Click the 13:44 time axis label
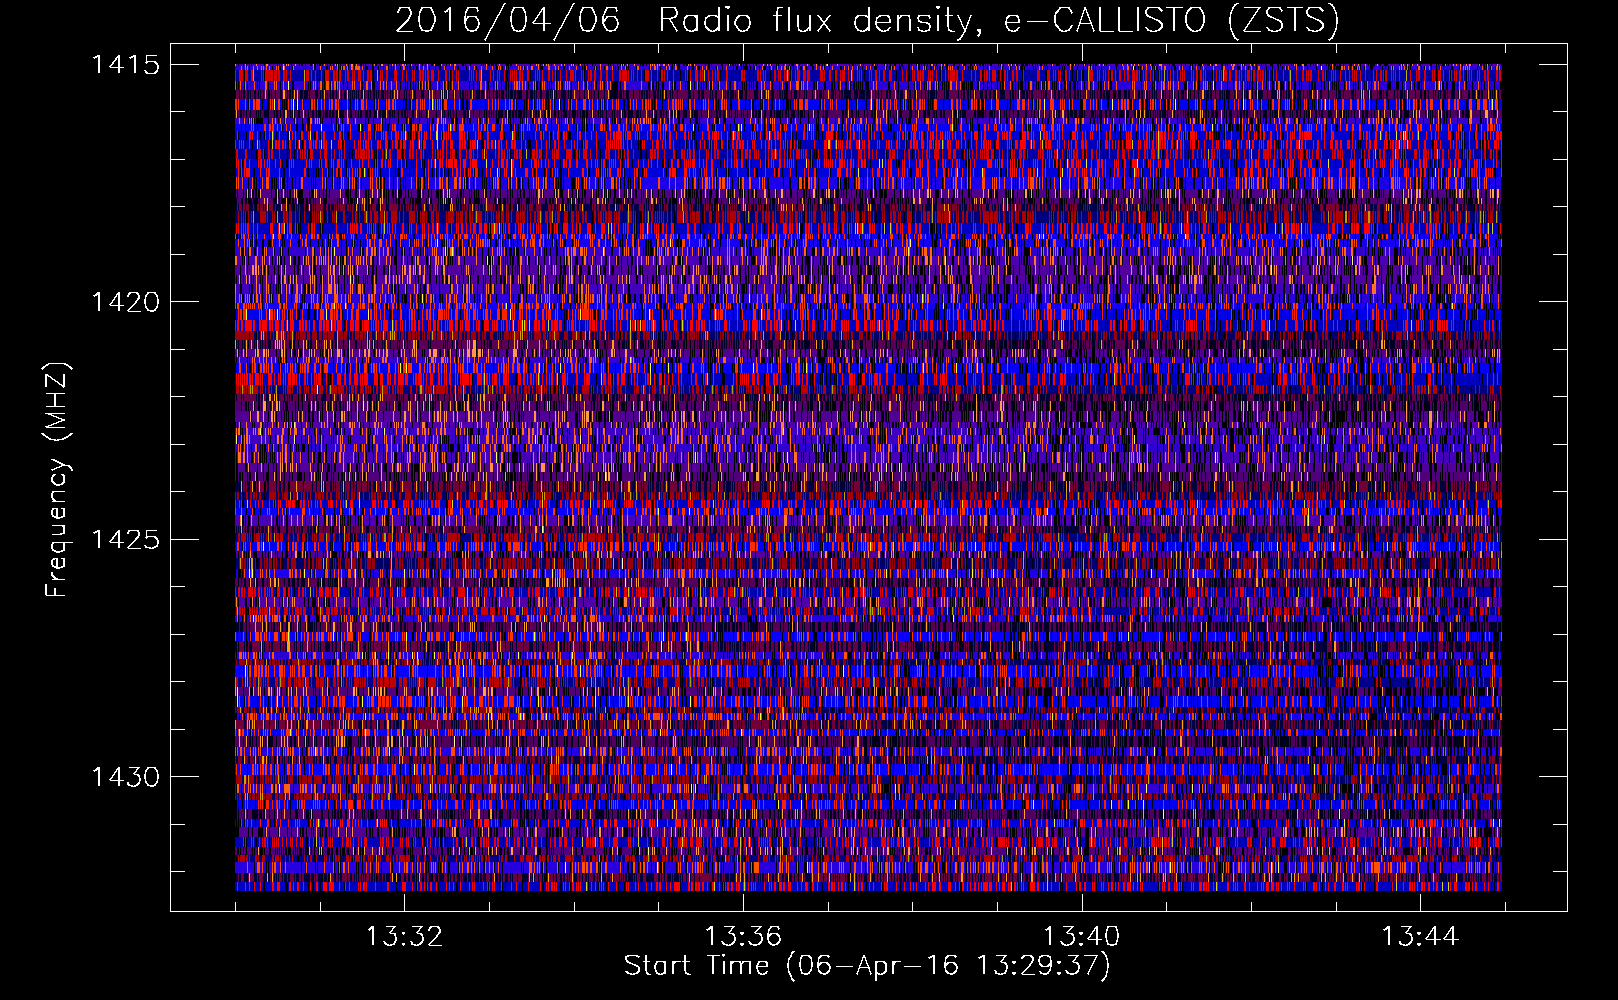This screenshot has width=1618, height=1000. click(1420, 937)
